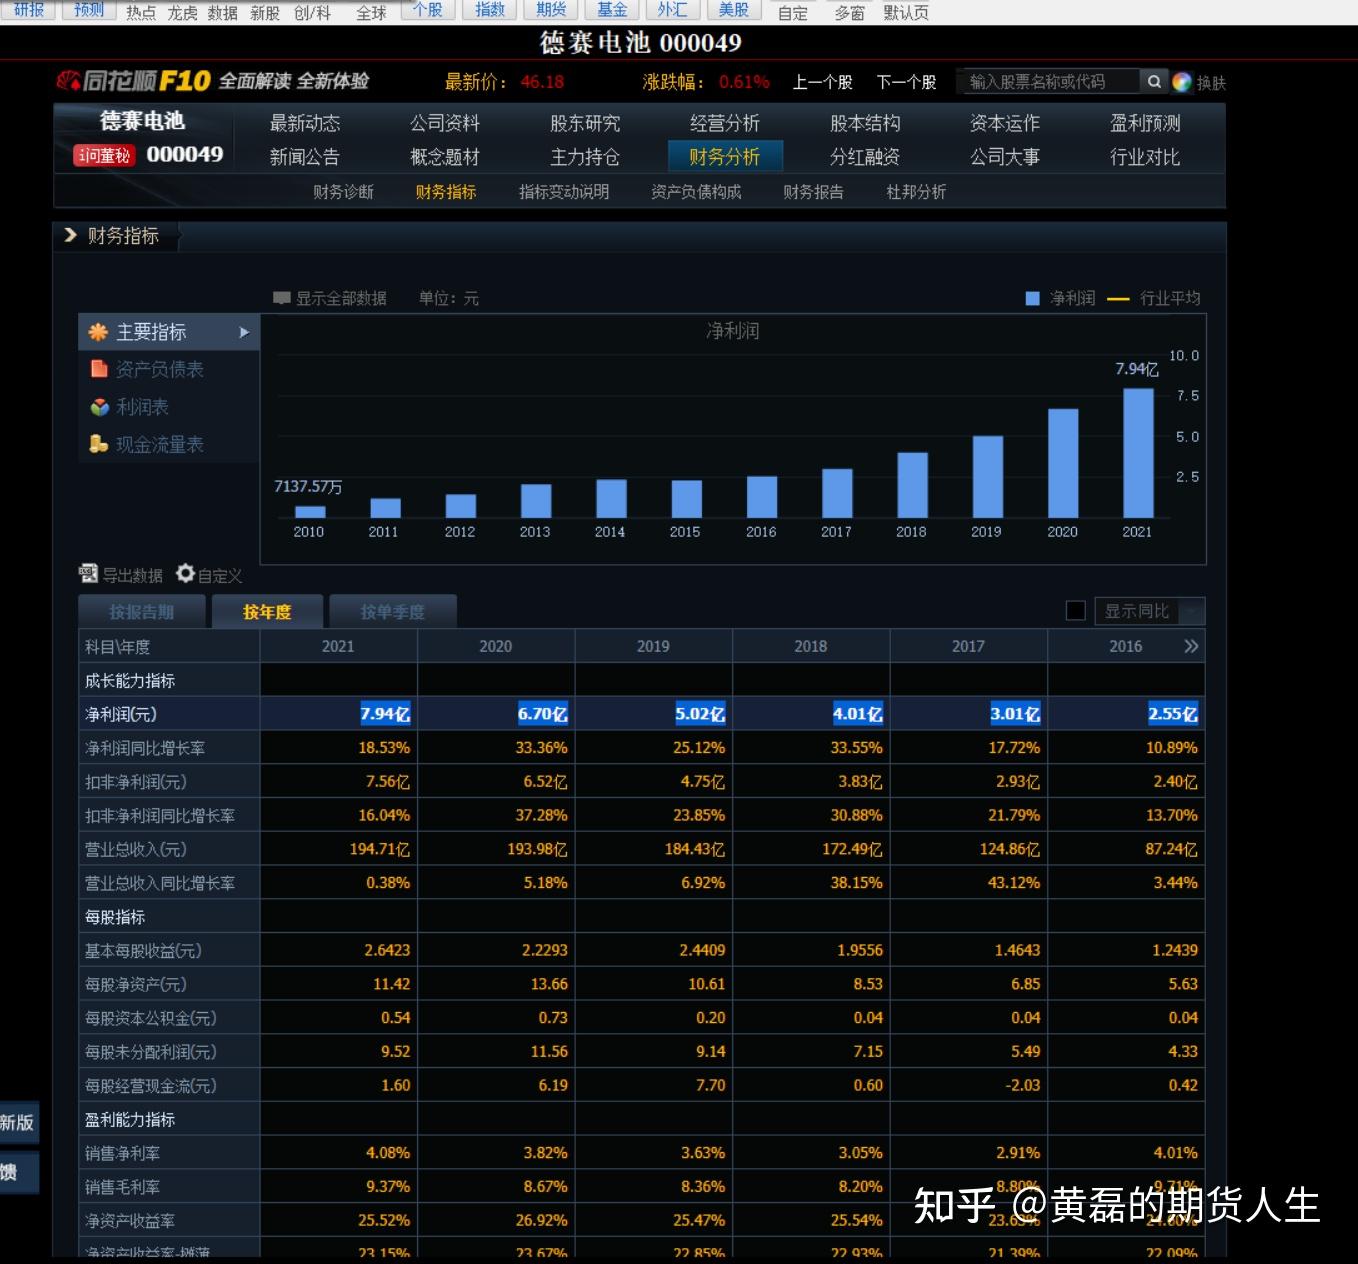
Task: Click the 龙虎 toolbar item
Action: pos(182,13)
